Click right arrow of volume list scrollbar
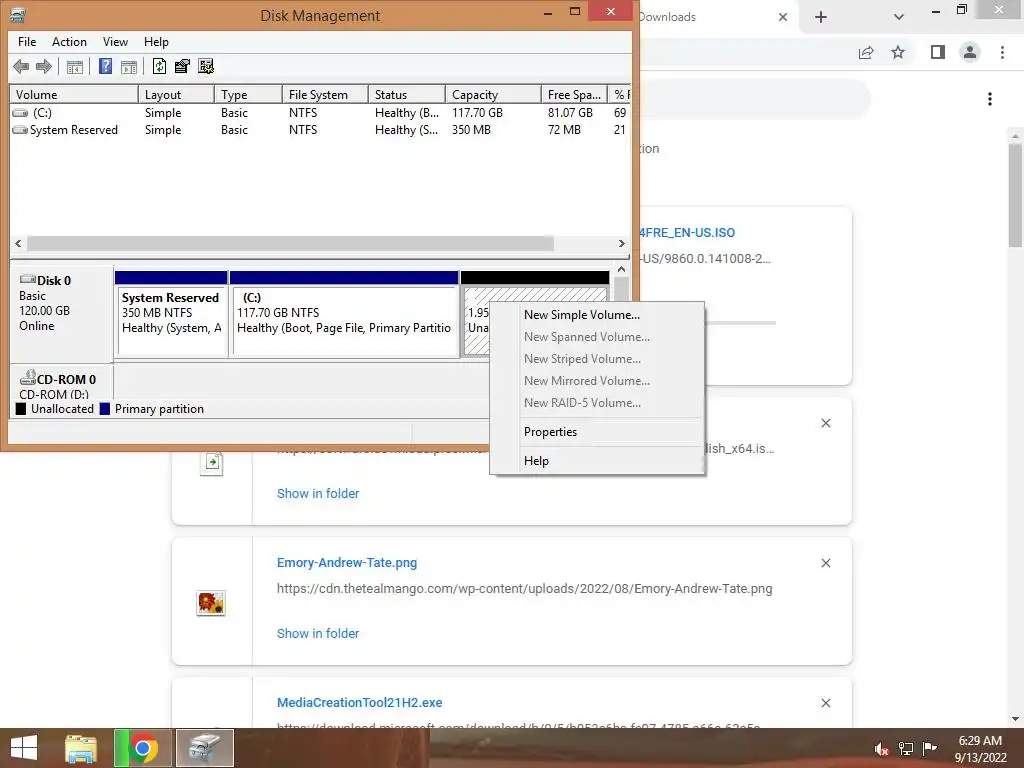1024x768 pixels. pyautogui.click(x=621, y=244)
